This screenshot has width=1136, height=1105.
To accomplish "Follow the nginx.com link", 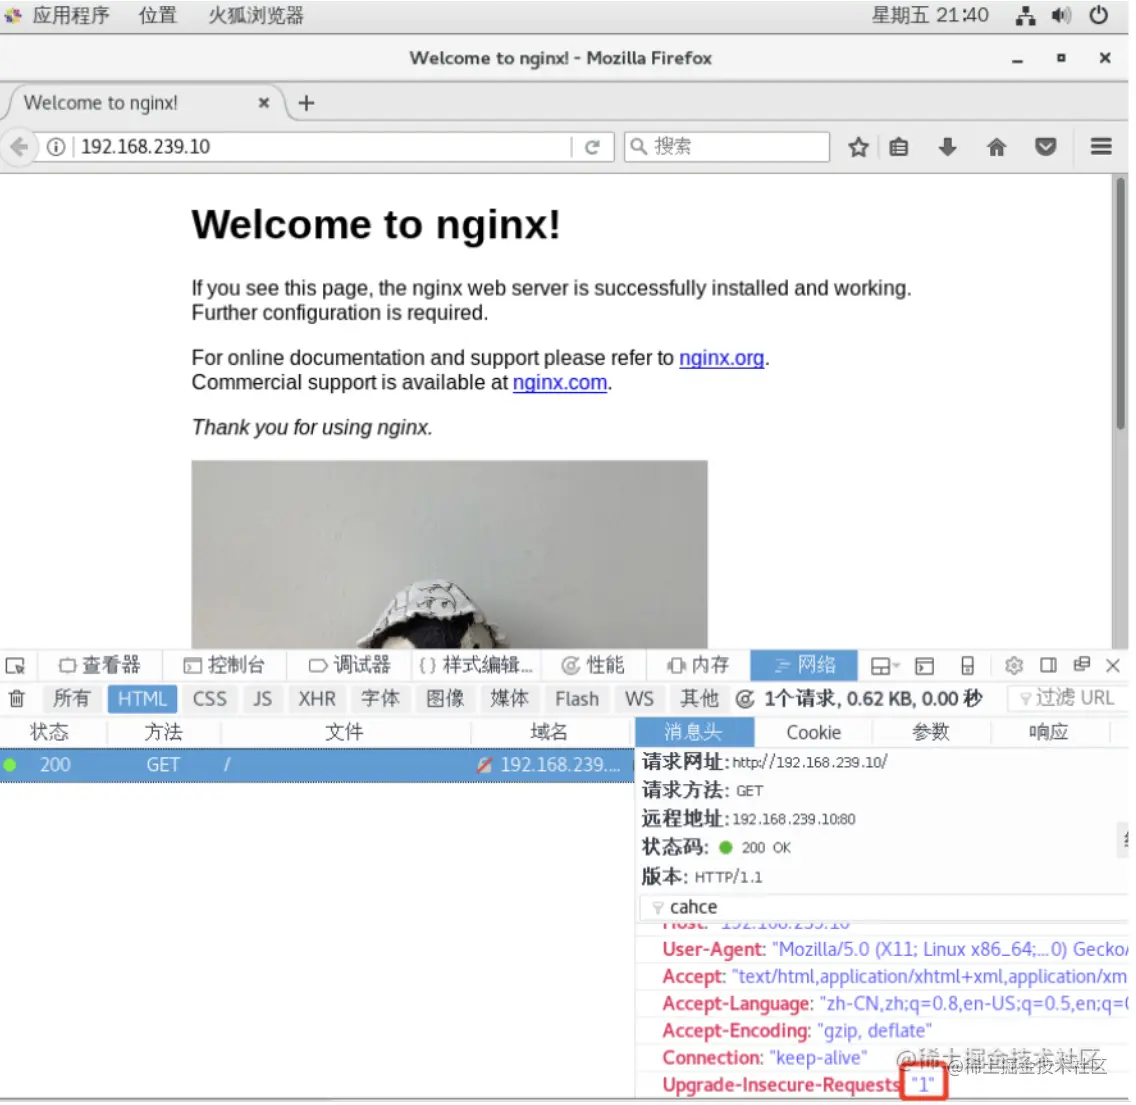I will pos(560,383).
